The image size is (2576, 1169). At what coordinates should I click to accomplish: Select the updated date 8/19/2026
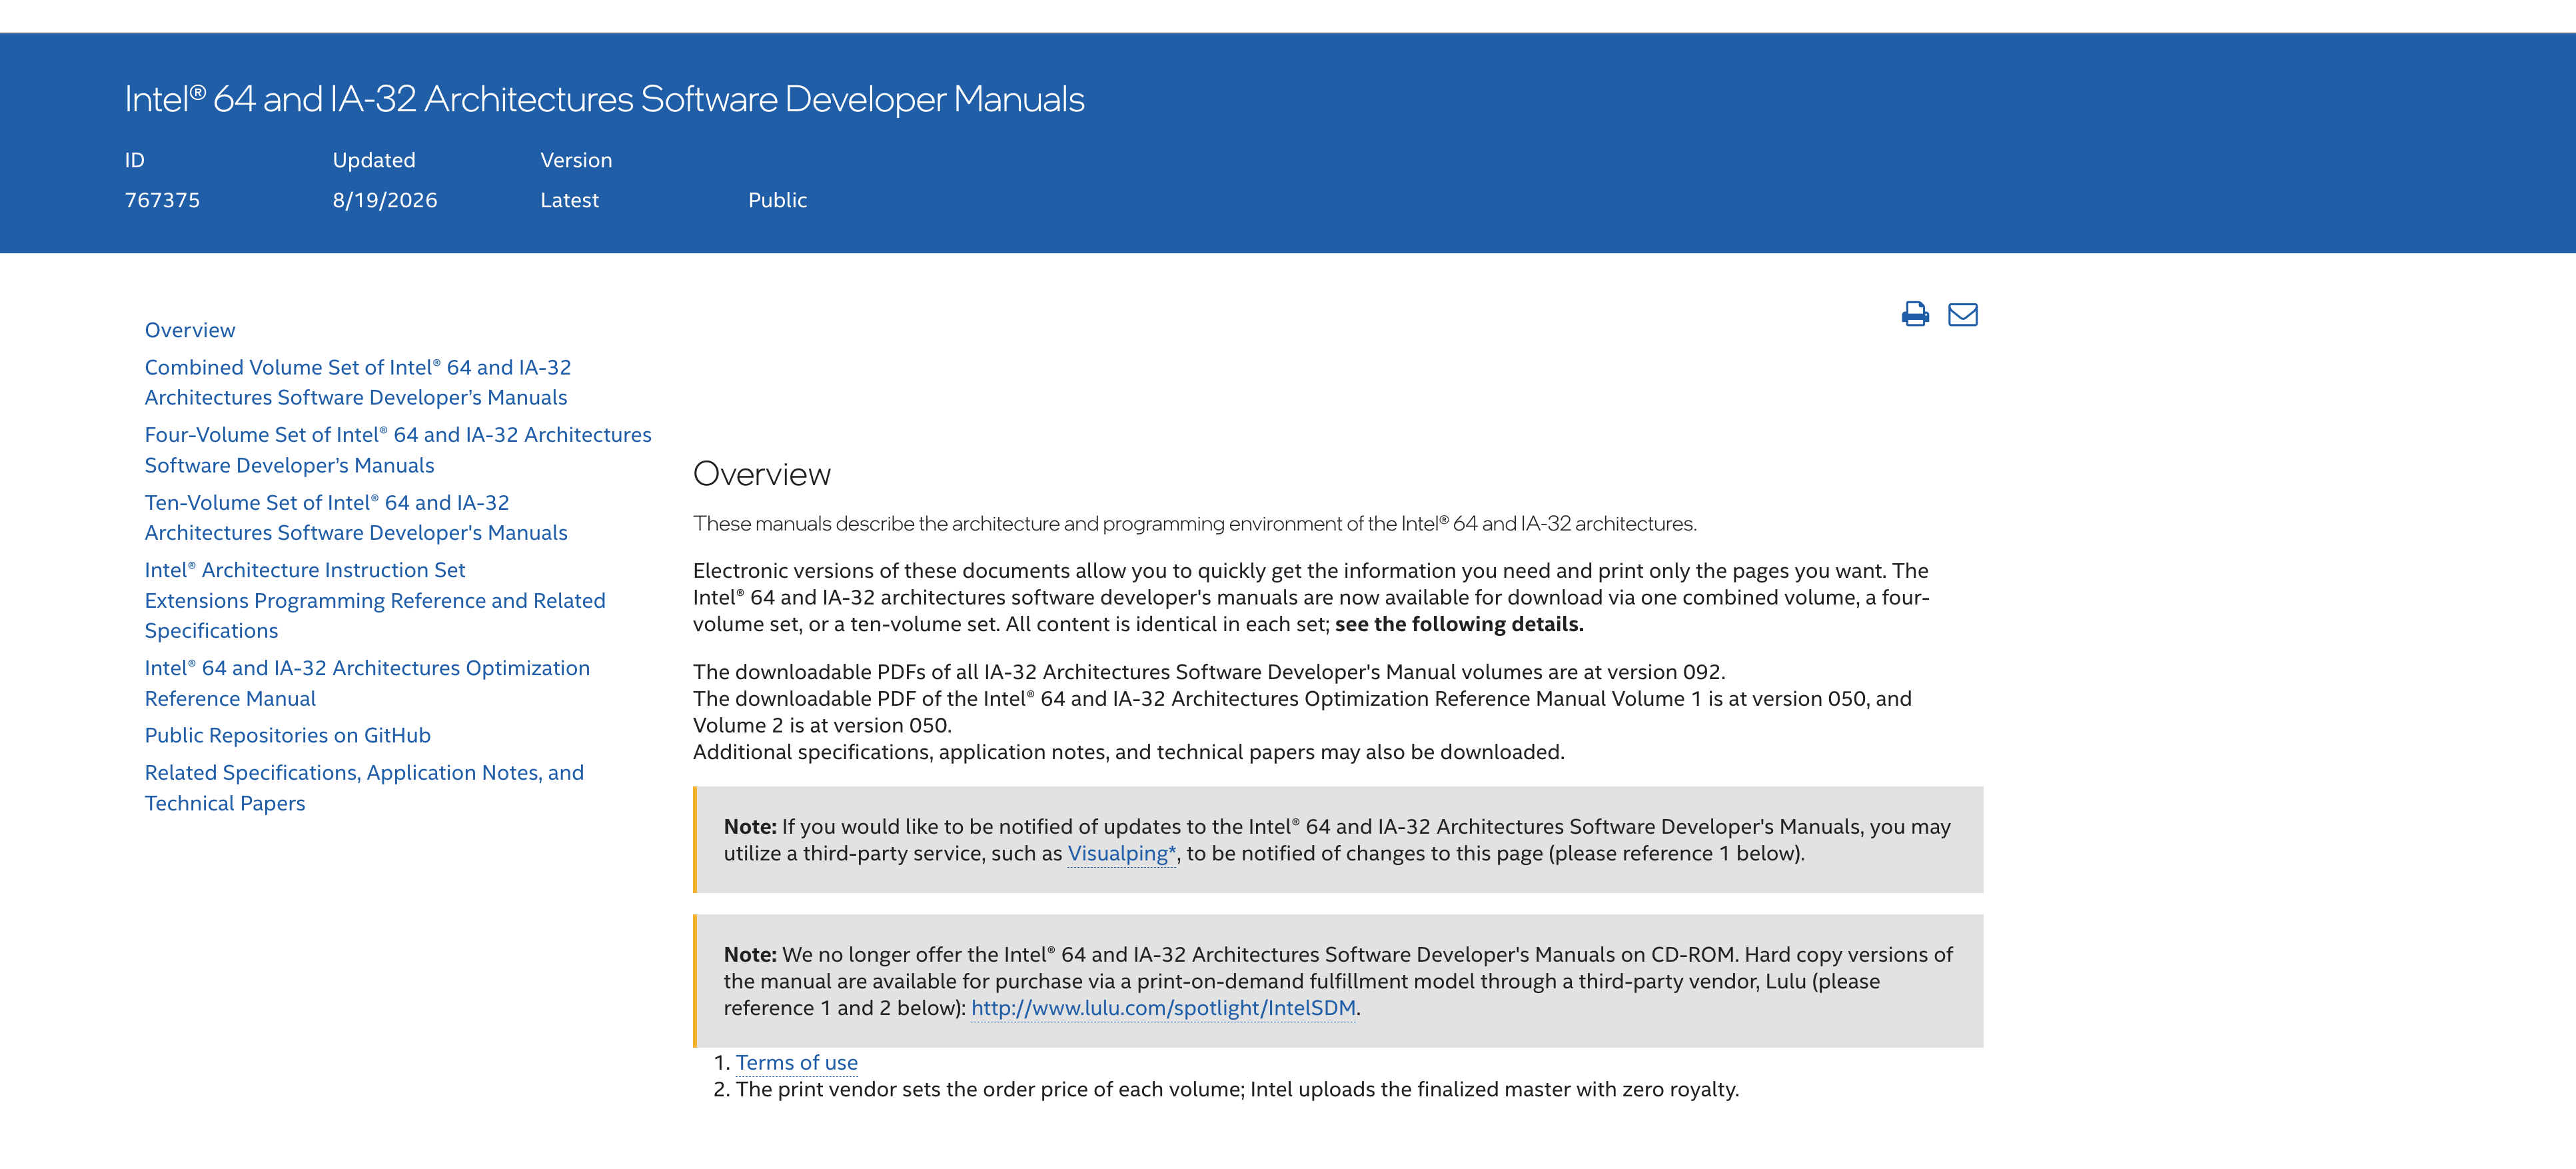(385, 200)
